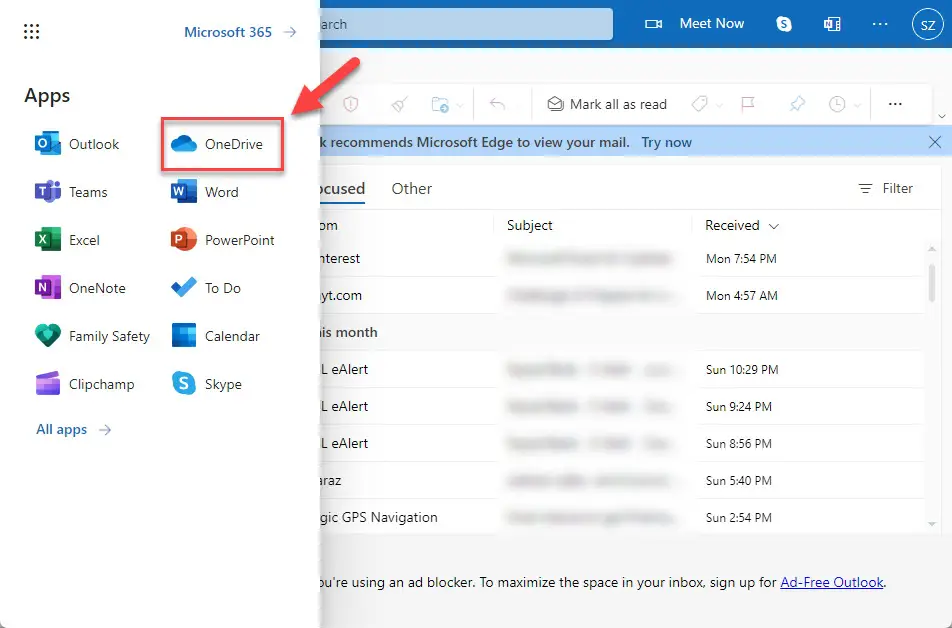Snooze the message using the clock icon
The width and height of the screenshot is (952, 628).
click(x=838, y=104)
